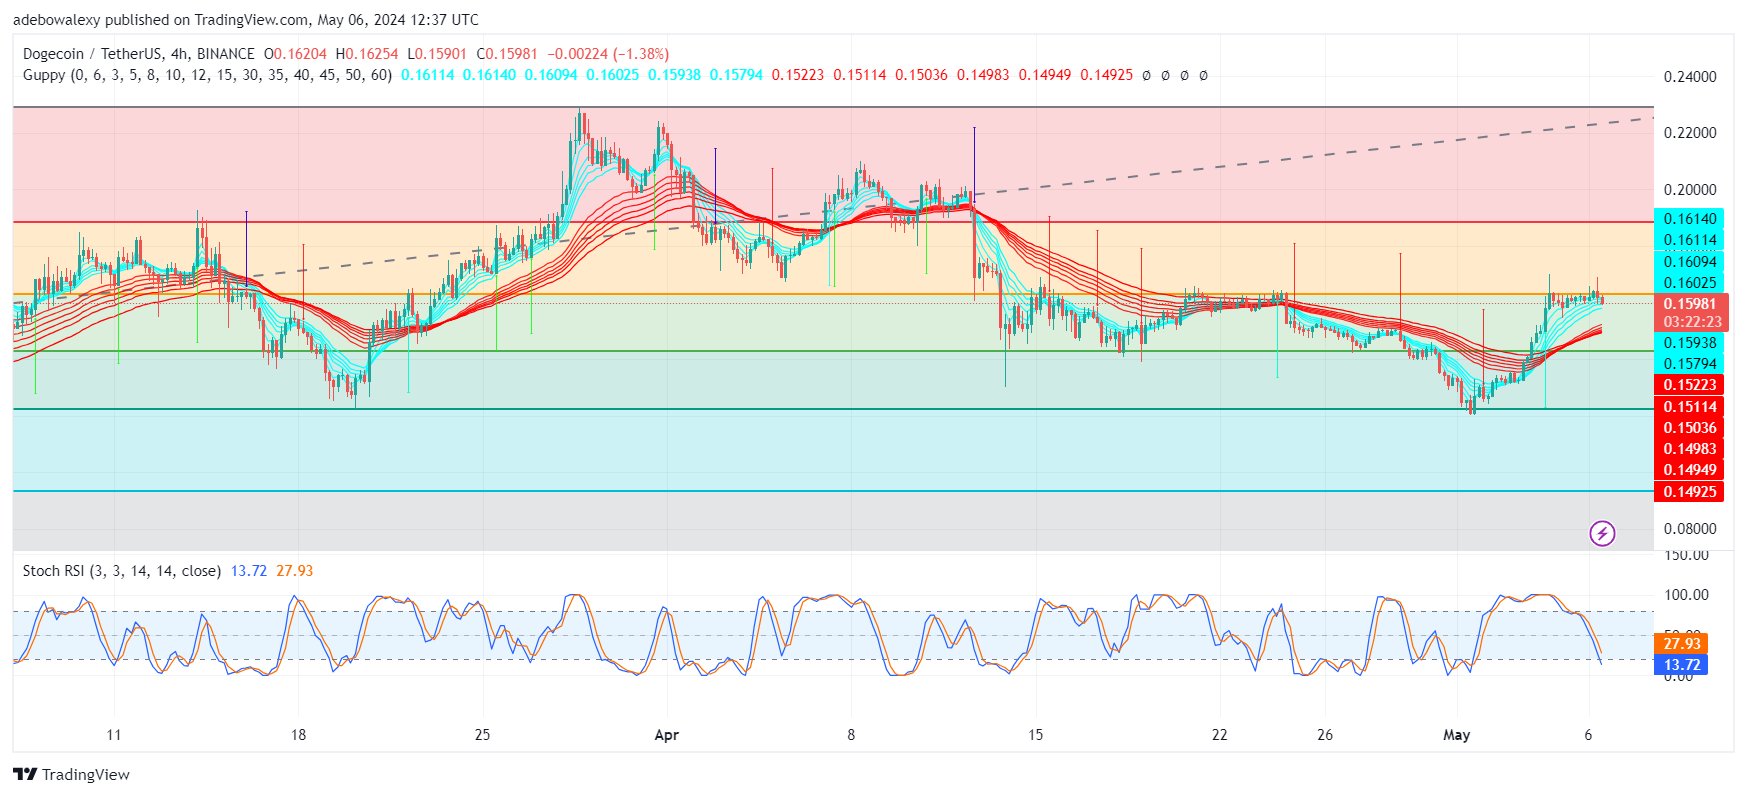Click the Guppy legend value 0.15223
Screen dimensions: 1747x796
tap(798, 75)
